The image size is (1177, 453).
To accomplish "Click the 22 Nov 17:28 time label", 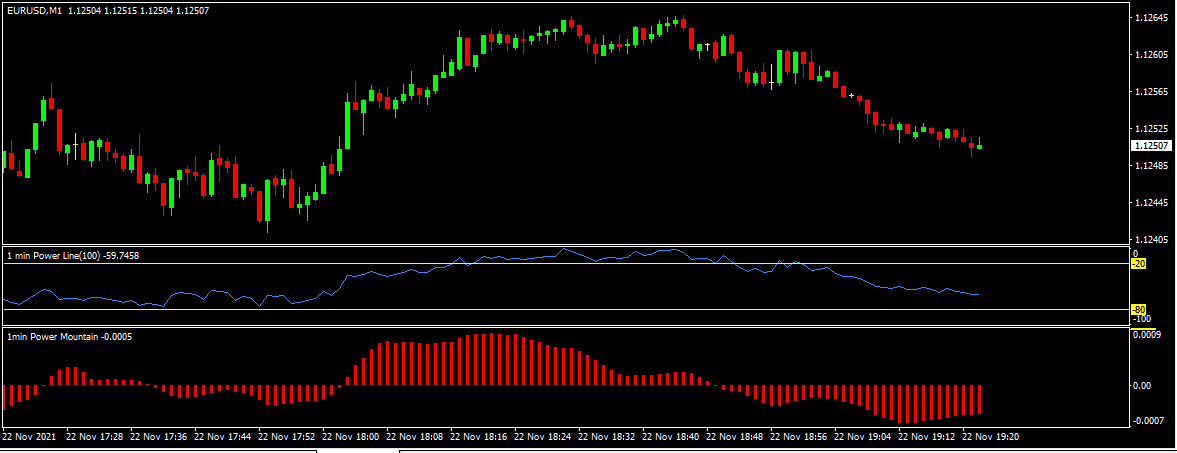I will click(x=98, y=437).
